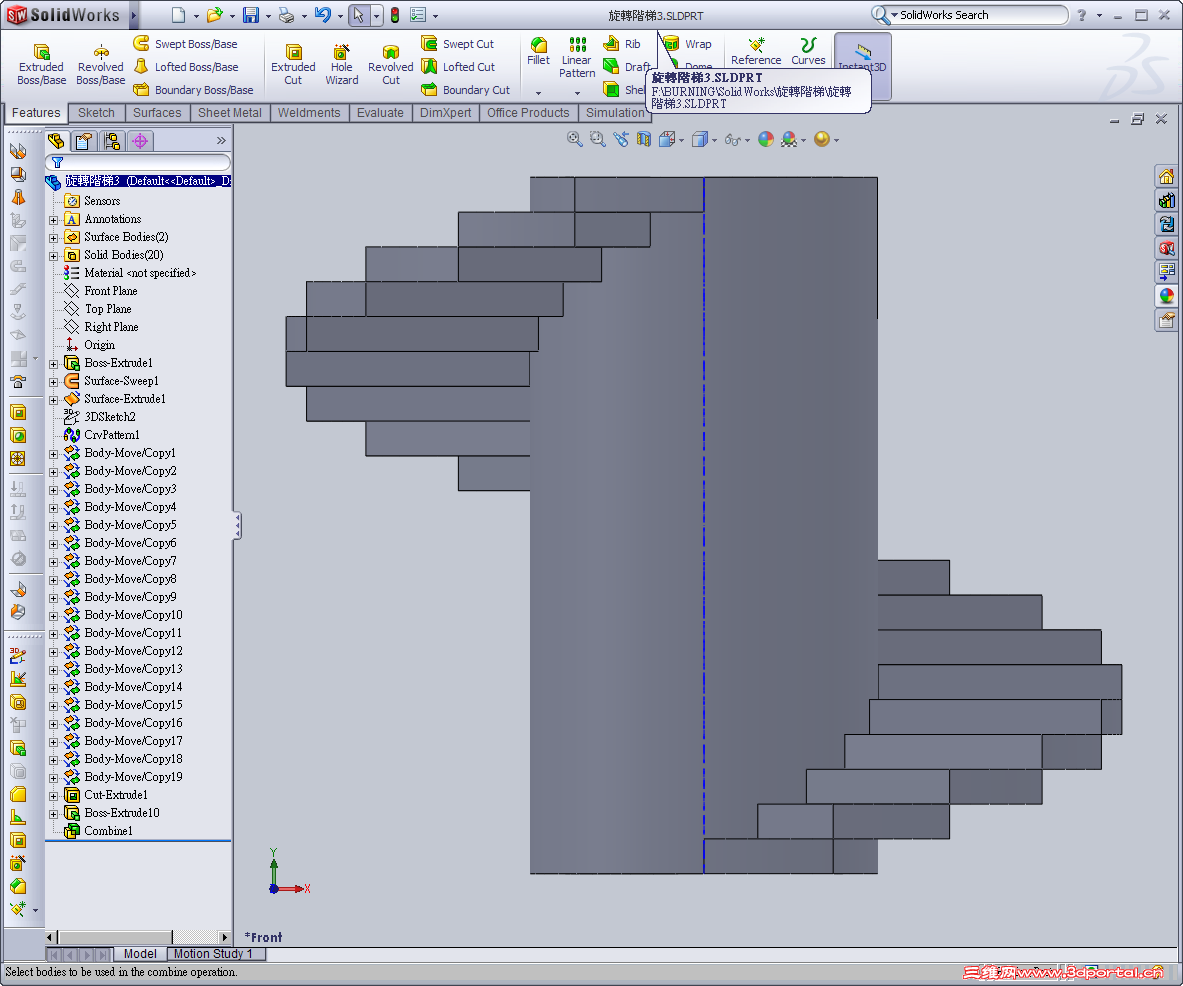Open the Display Style dropdown arrow

point(714,140)
